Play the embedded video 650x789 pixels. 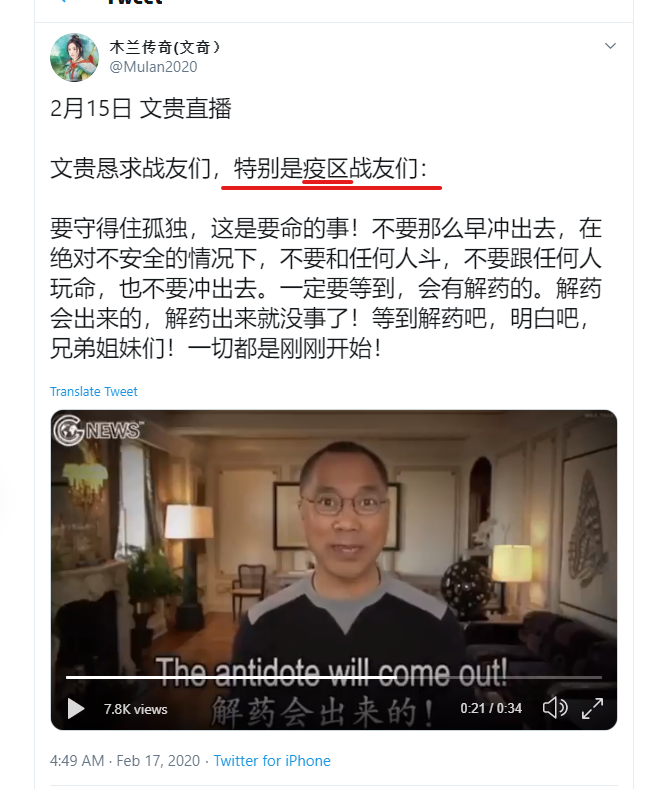coord(76,708)
